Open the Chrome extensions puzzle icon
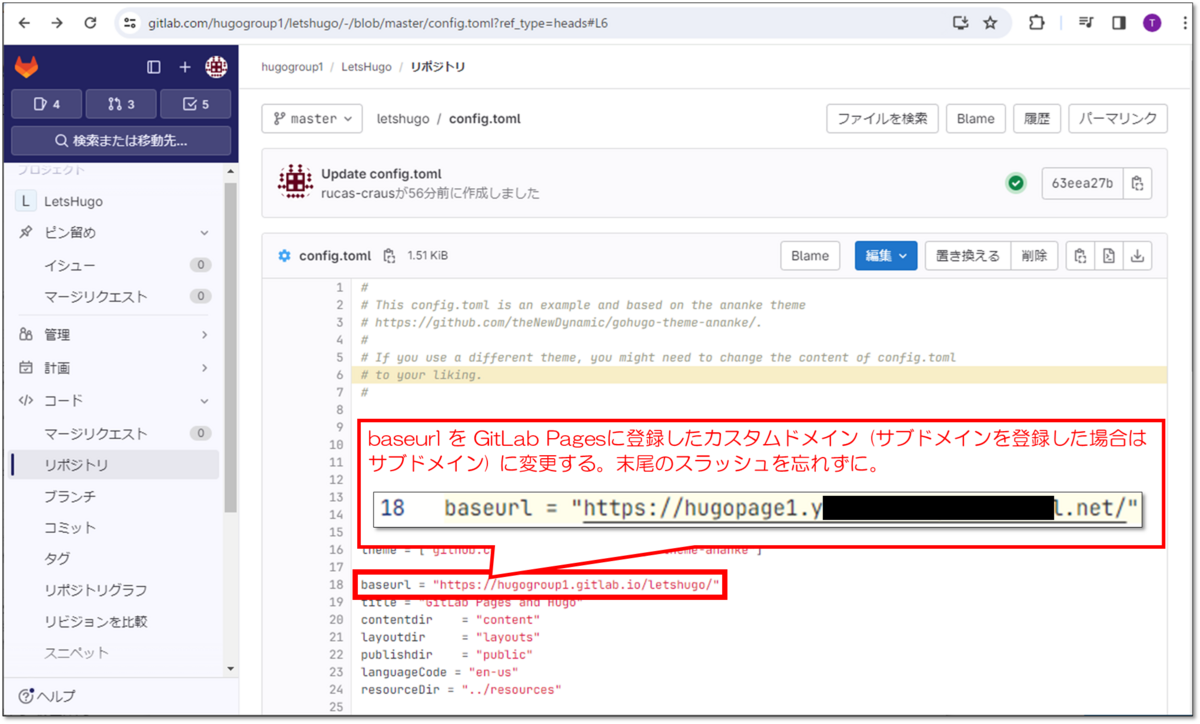This screenshot has height=724, width=1200. [x=1037, y=22]
